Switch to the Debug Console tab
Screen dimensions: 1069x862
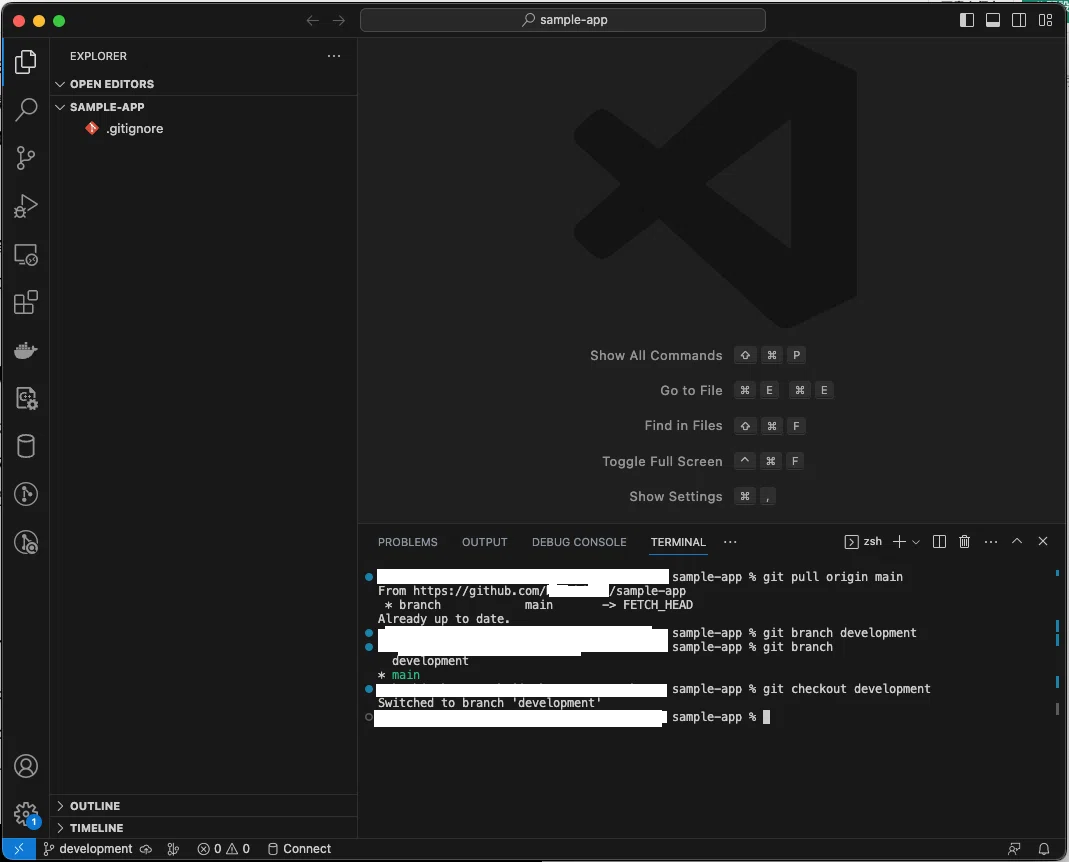(579, 542)
